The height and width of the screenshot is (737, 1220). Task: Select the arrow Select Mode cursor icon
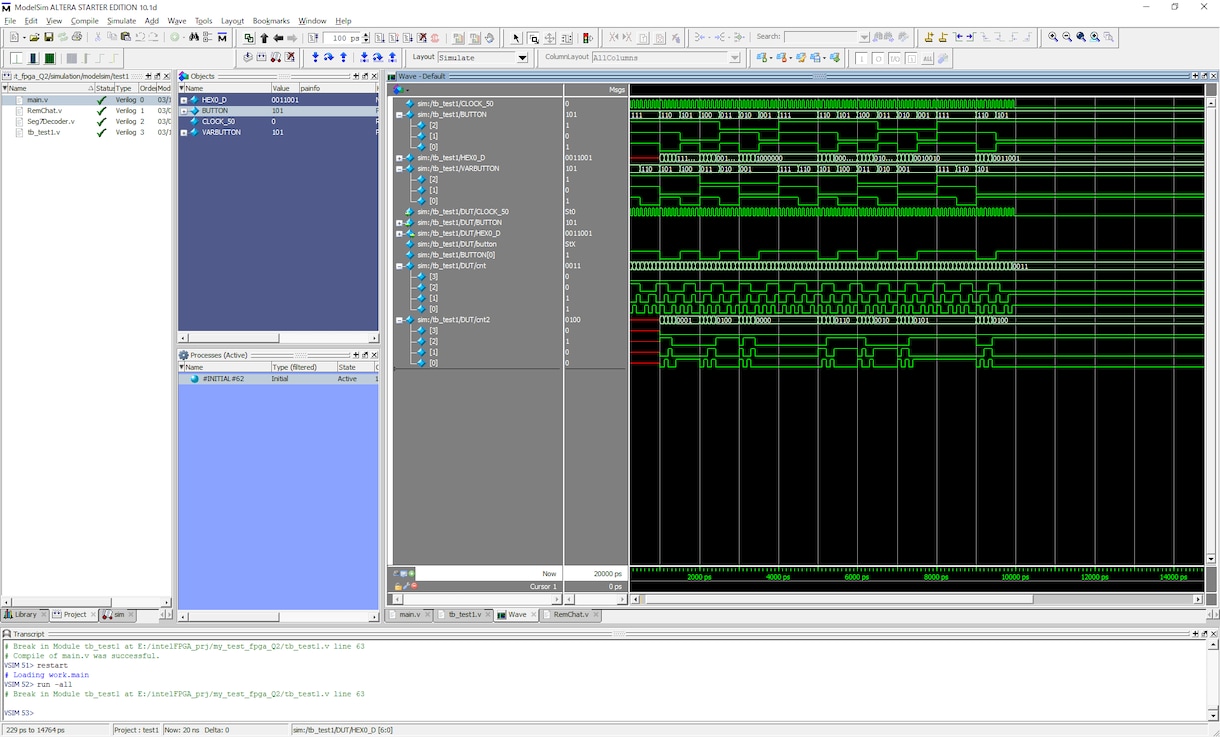coord(517,38)
